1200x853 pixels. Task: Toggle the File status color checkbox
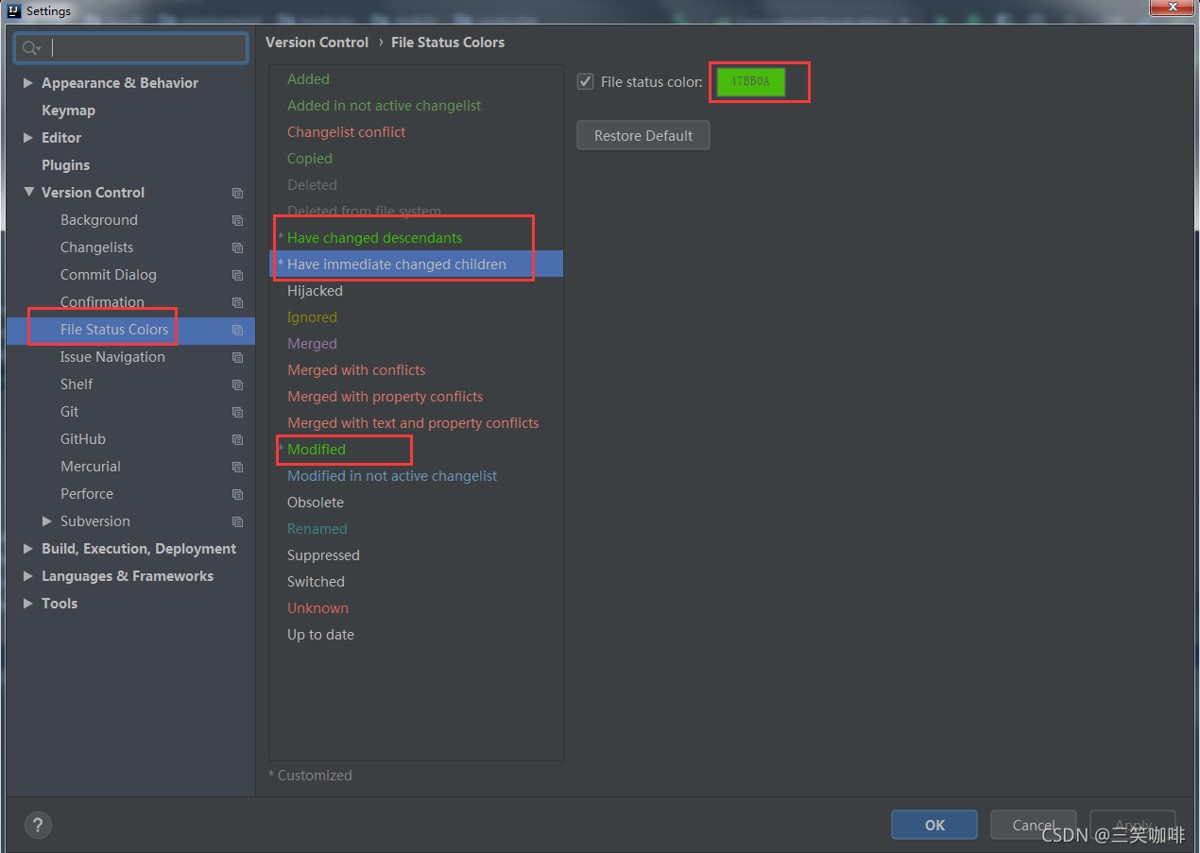point(586,82)
